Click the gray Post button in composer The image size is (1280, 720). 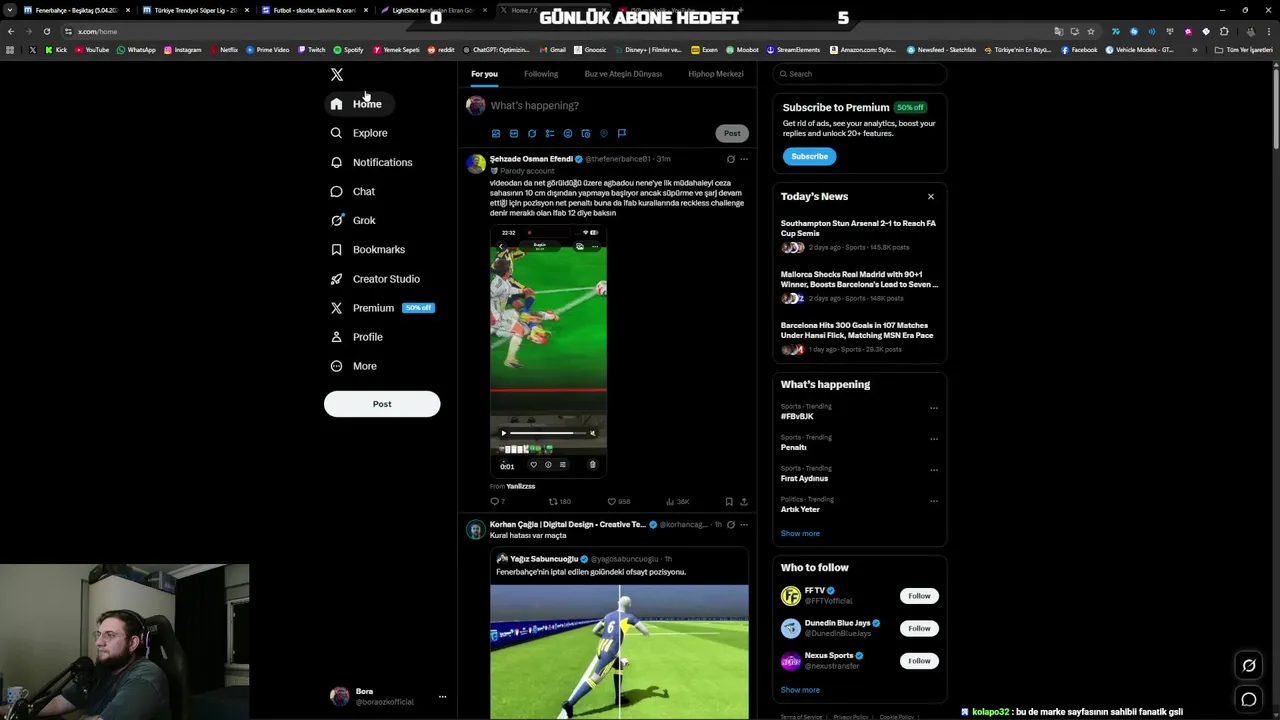[732, 133]
